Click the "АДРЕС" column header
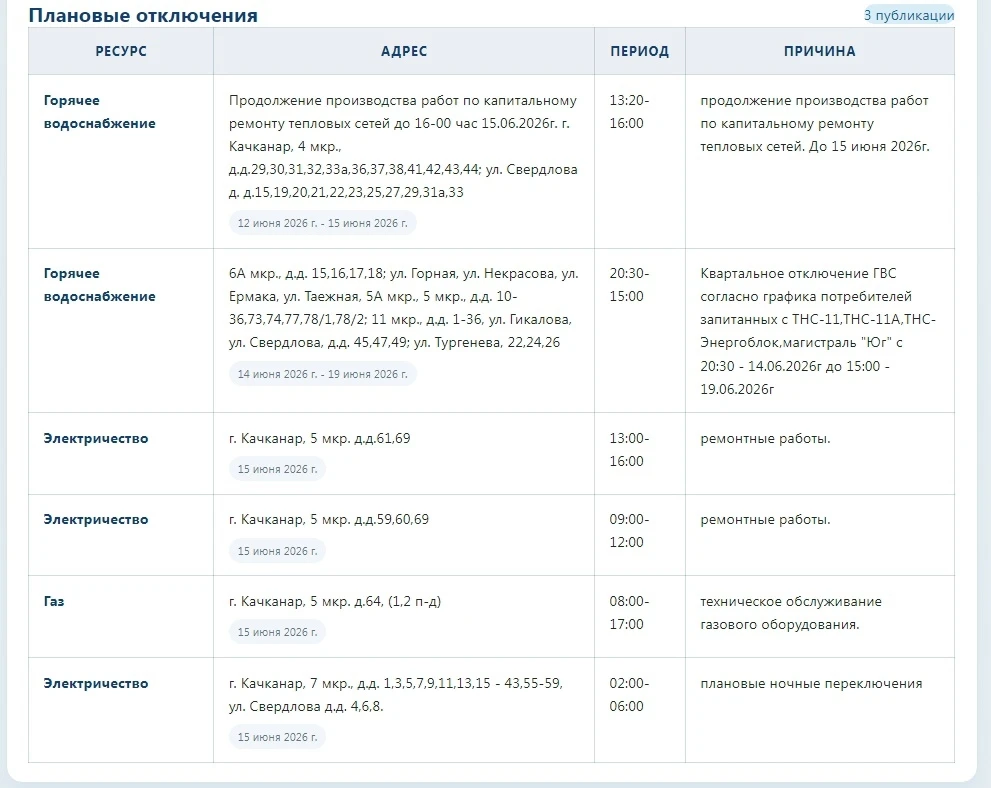The image size is (991, 788). click(404, 51)
